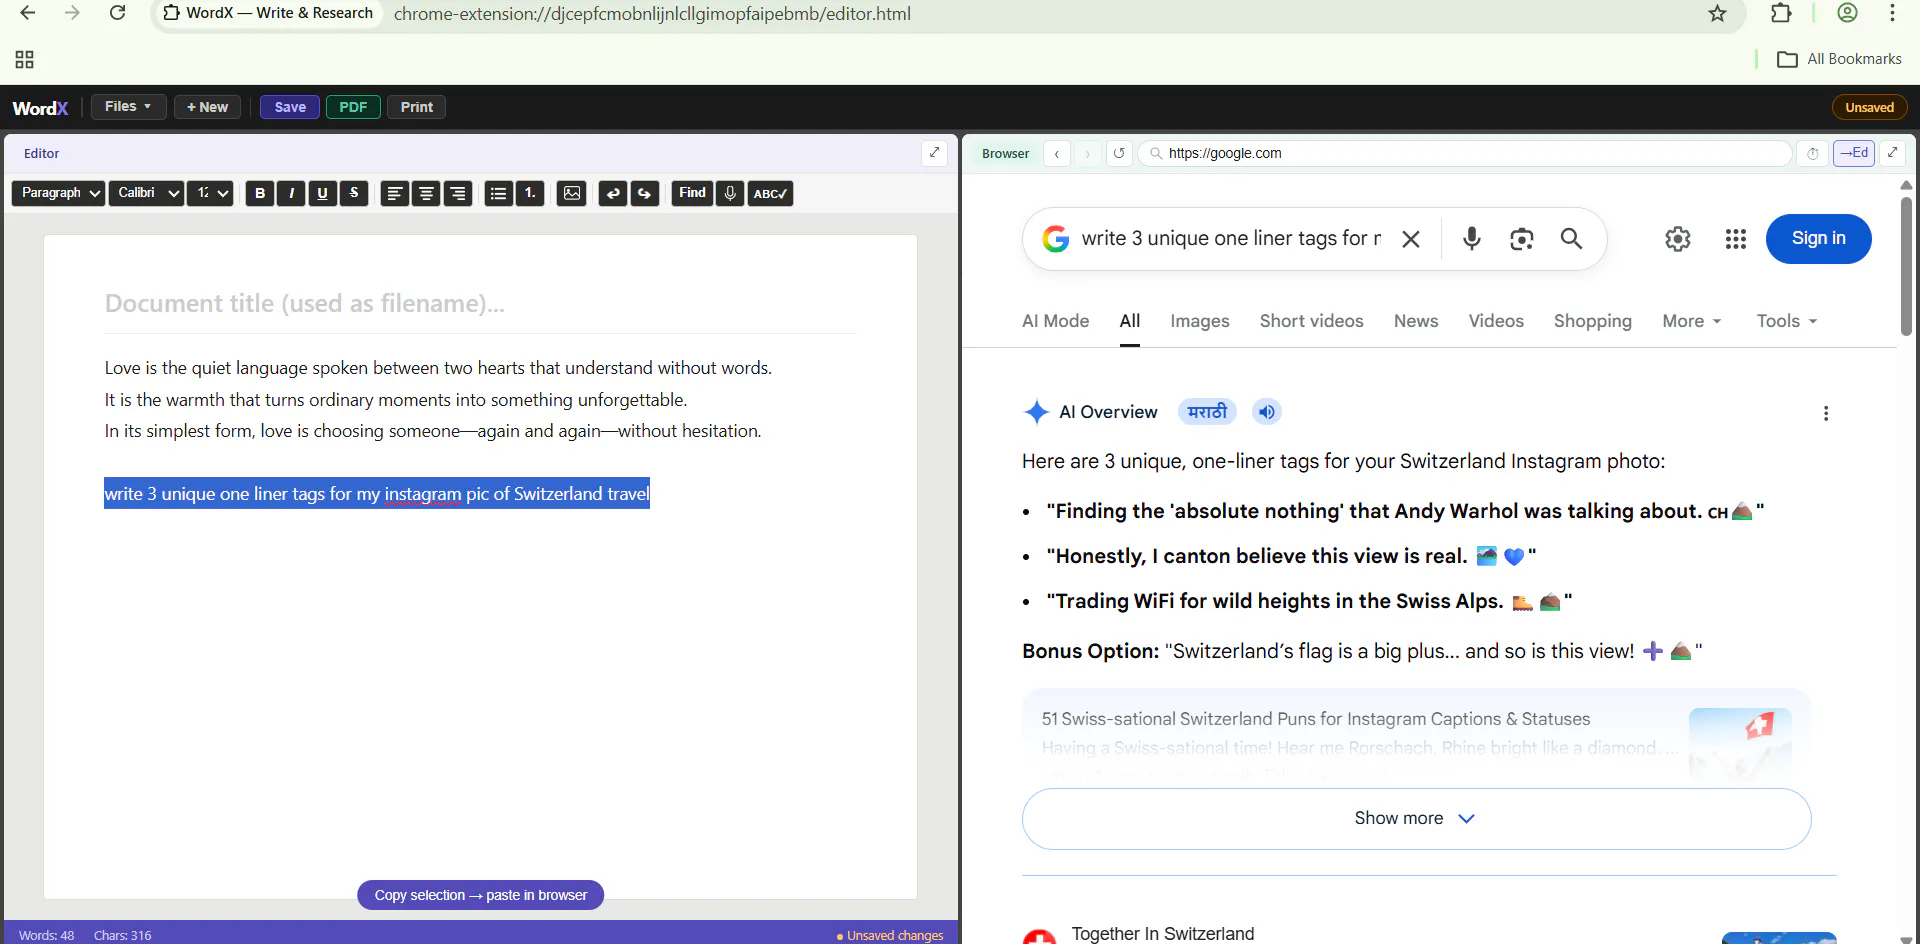Open the Google Tools dropdown
Image resolution: width=1920 pixels, height=944 pixels.
click(x=1787, y=321)
